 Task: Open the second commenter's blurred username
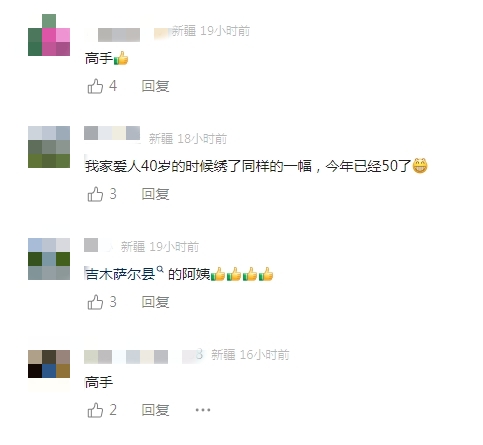(x=112, y=133)
